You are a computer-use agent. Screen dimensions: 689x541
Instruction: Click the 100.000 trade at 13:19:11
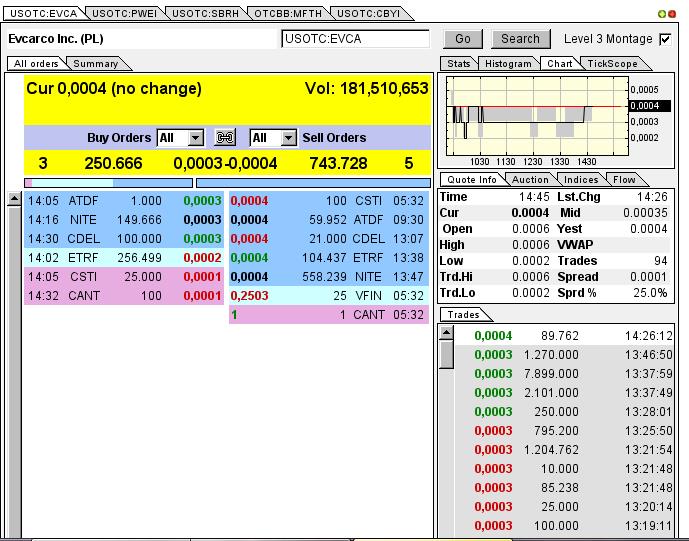click(x=564, y=526)
